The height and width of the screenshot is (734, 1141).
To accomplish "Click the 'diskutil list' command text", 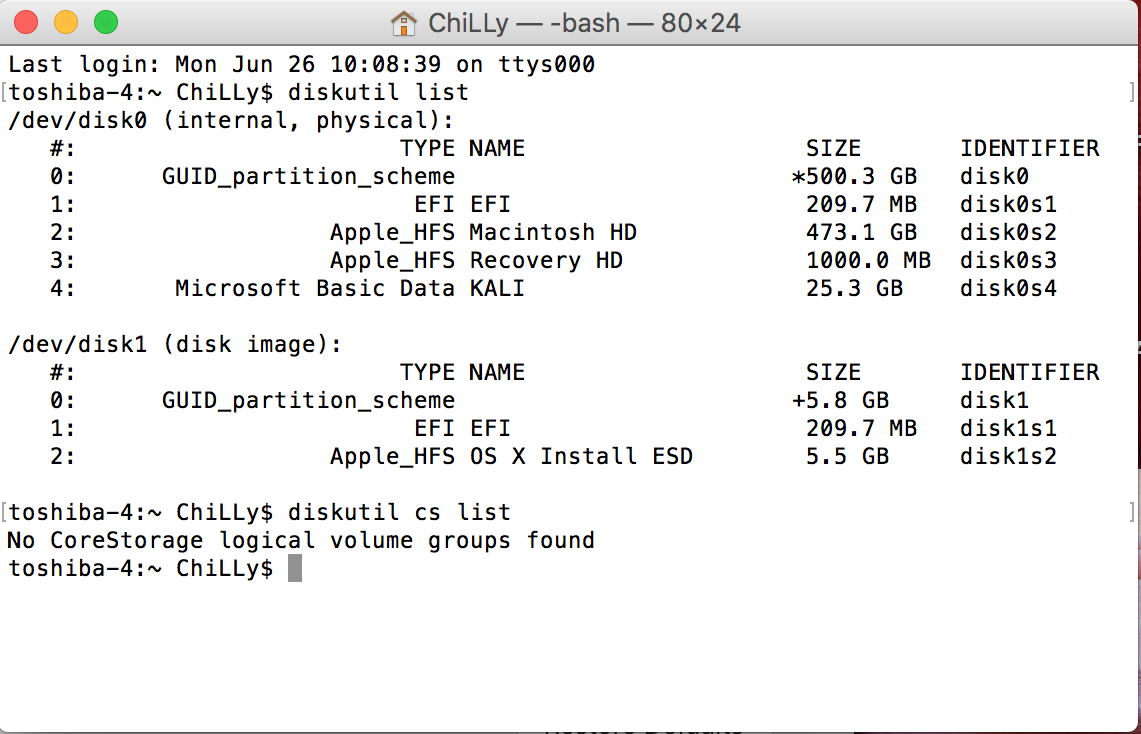I will coord(378,92).
